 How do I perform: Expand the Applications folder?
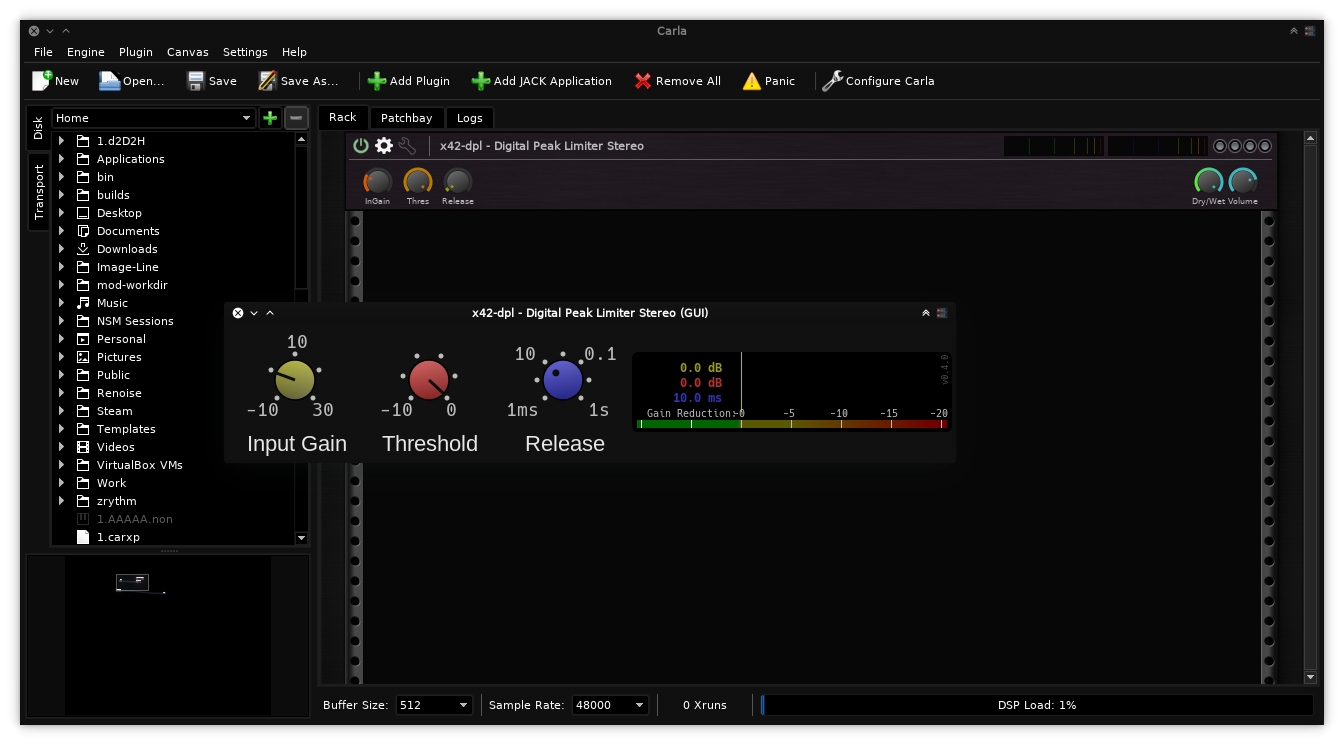62,159
